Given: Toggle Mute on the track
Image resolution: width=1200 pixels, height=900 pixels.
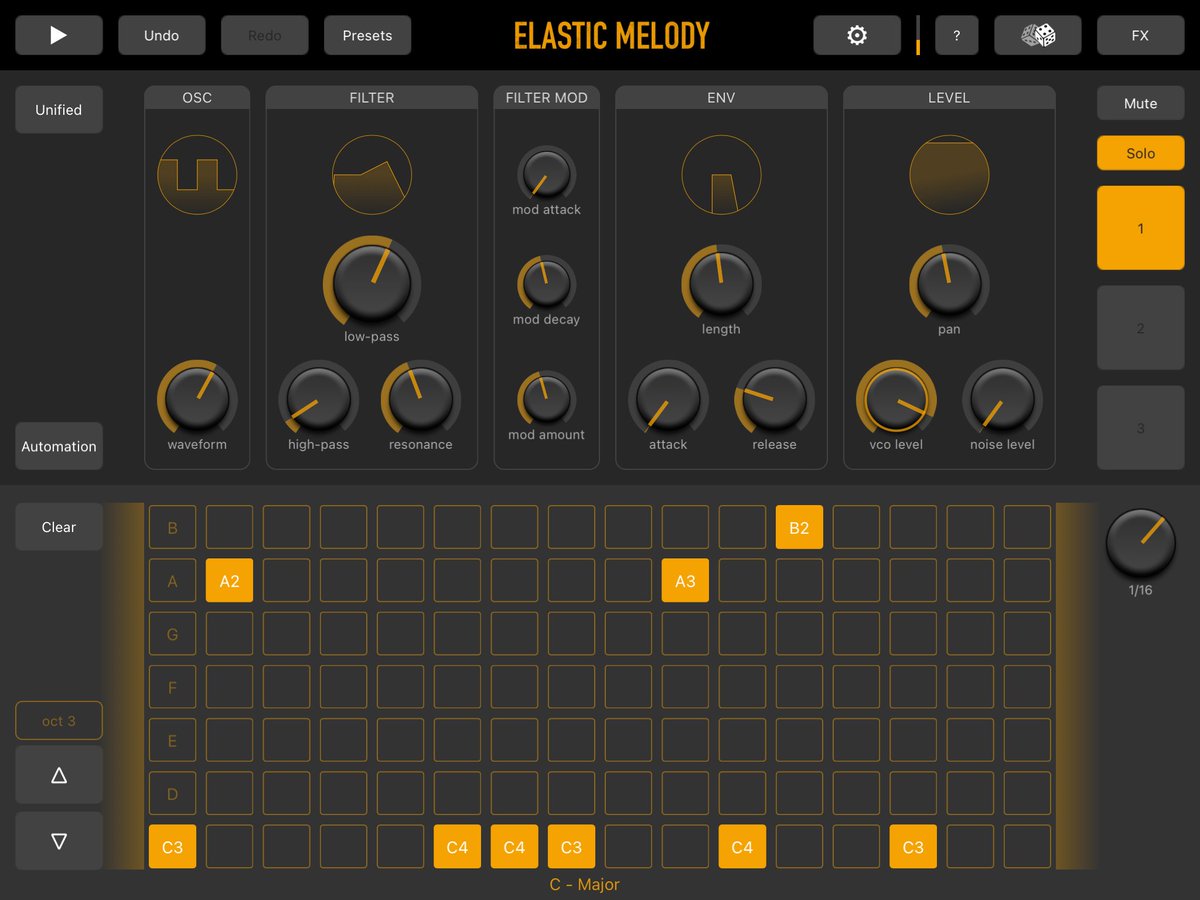Looking at the screenshot, I should (1140, 103).
